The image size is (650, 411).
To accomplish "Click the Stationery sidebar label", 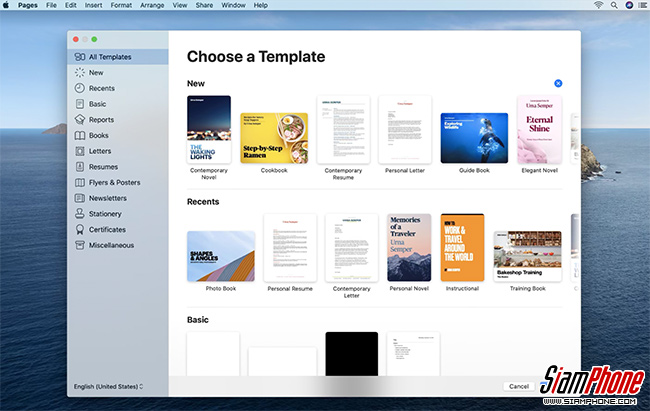I will [x=105, y=214].
